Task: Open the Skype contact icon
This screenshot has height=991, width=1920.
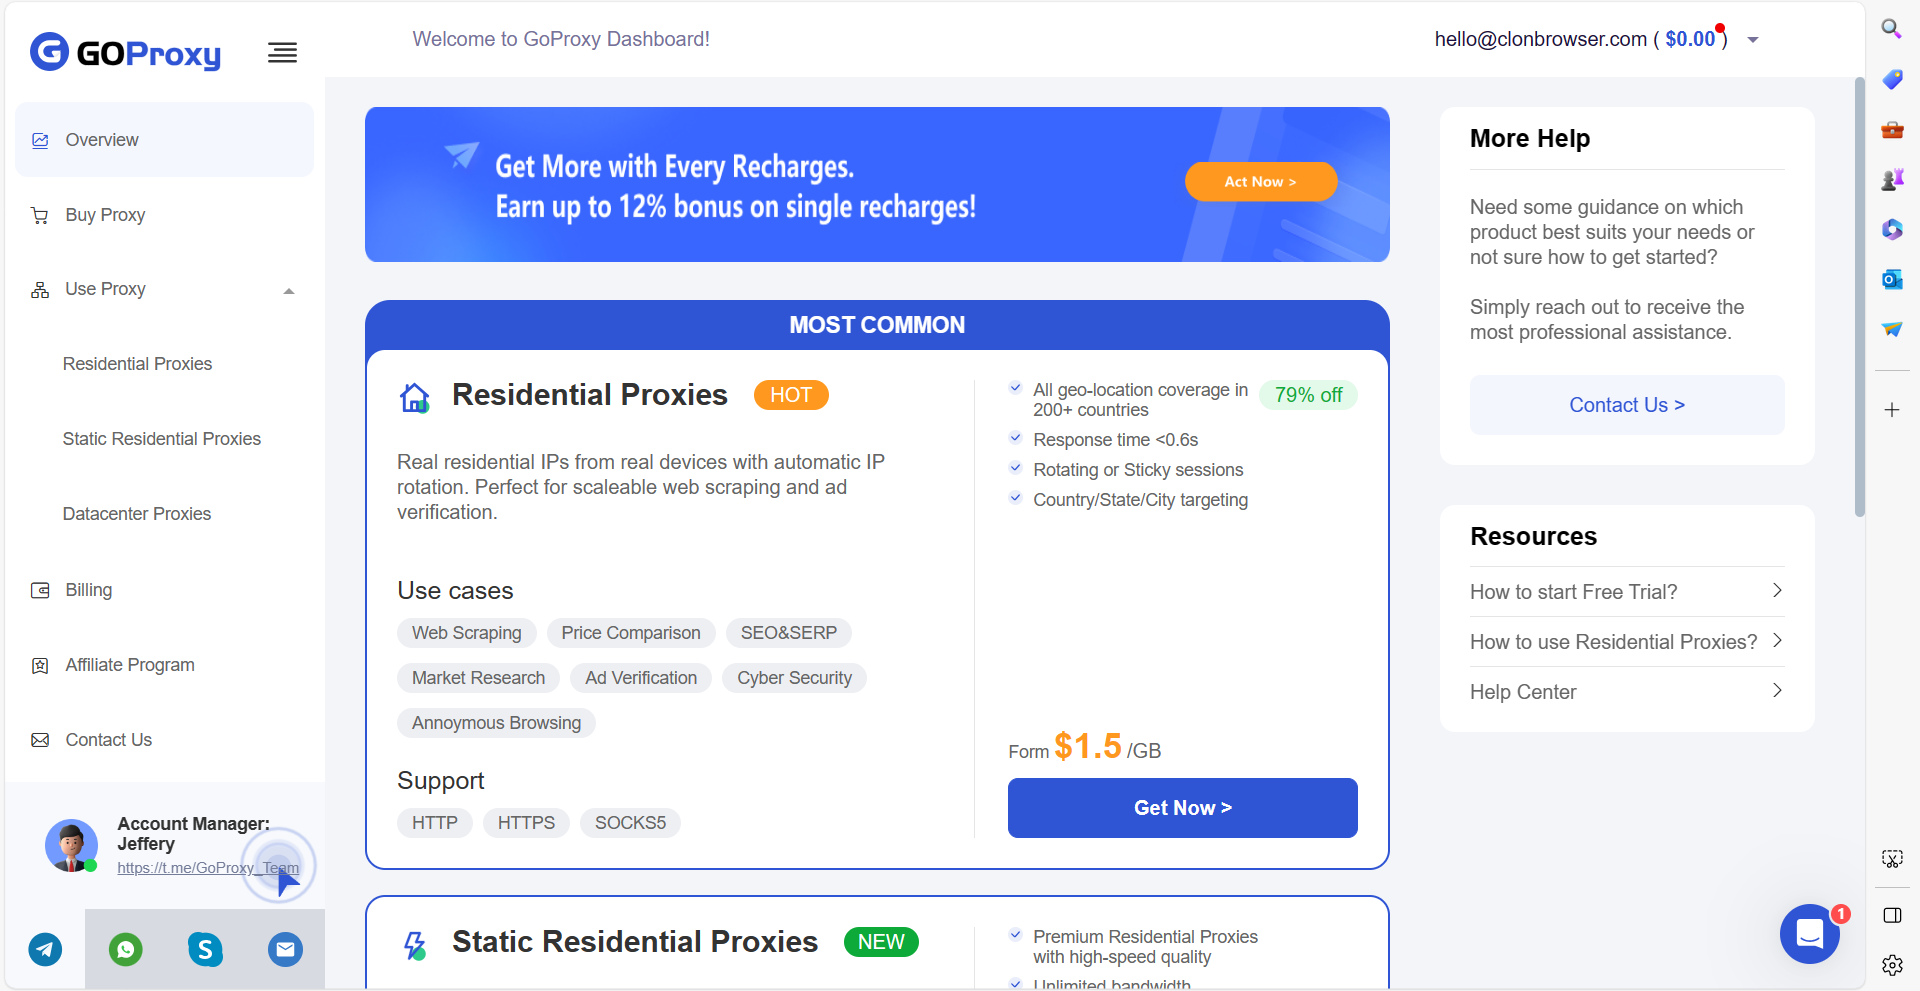Action: [x=205, y=949]
